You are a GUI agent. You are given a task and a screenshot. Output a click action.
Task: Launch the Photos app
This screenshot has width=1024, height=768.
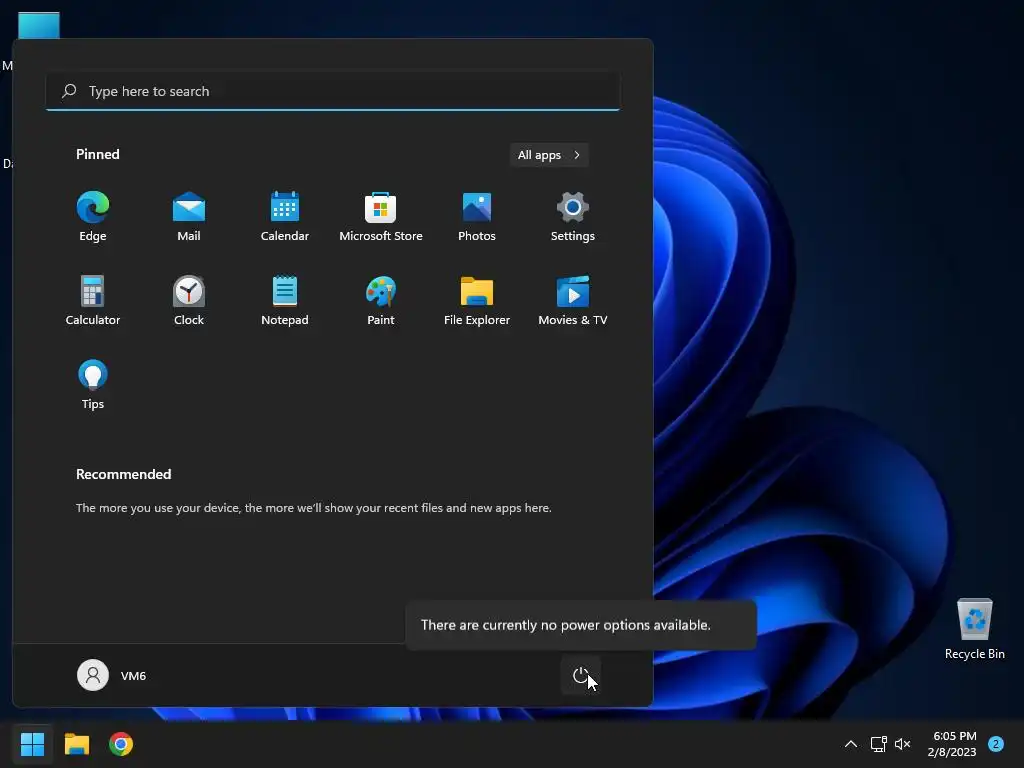coord(477,217)
